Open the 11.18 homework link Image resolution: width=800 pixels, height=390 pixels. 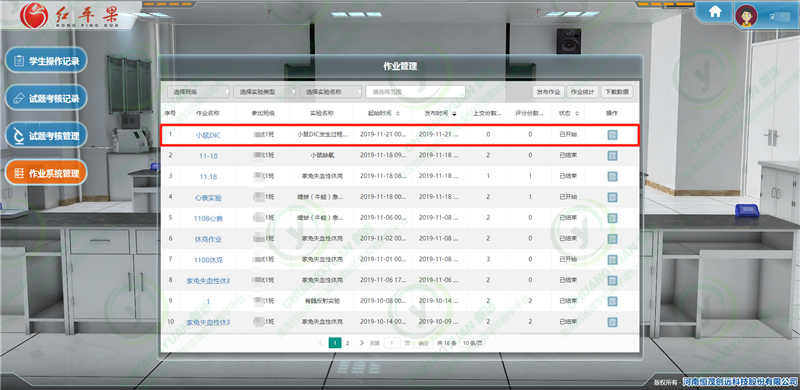[208, 177]
